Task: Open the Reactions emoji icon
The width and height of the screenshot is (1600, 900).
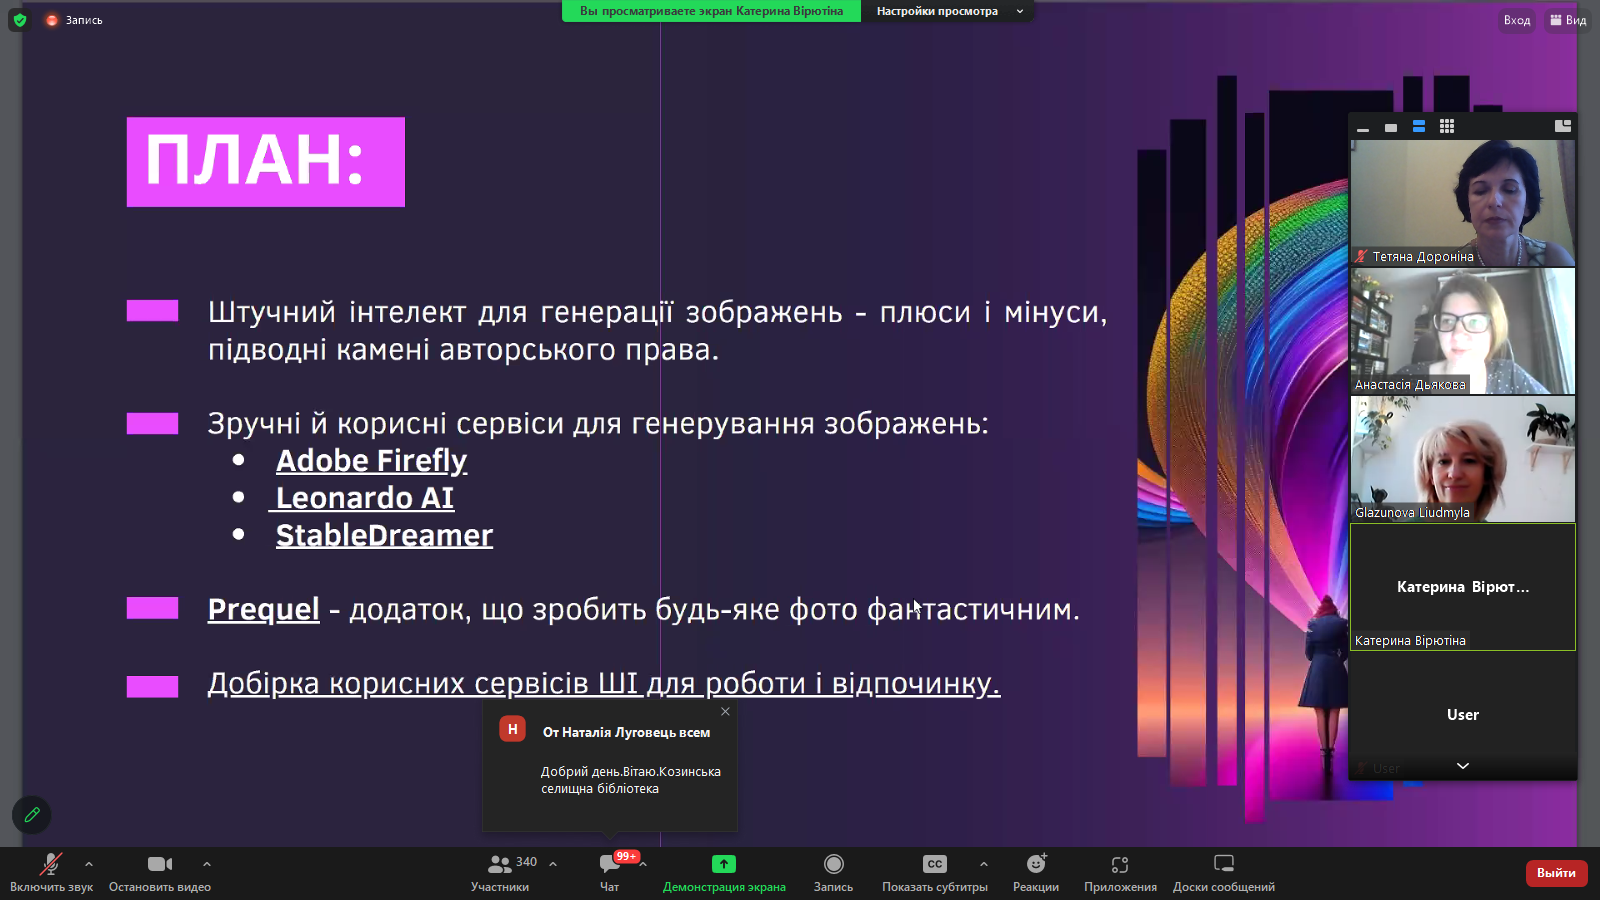Action: [x=1036, y=864]
